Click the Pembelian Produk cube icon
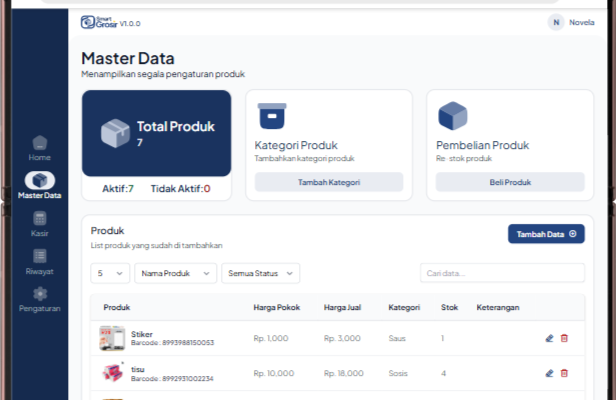The image size is (616, 400). pos(453,116)
